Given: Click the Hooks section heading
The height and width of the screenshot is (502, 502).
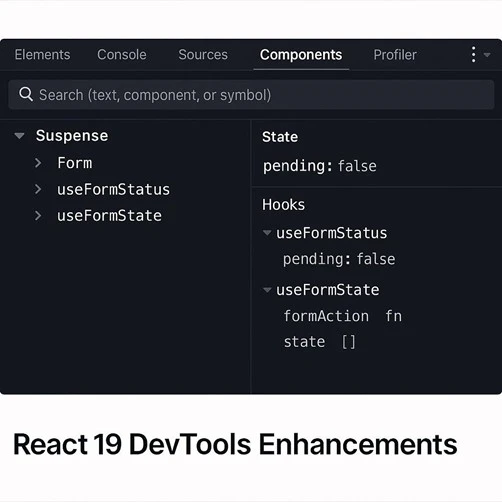Looking at the screenshot, I should [283, 205].
